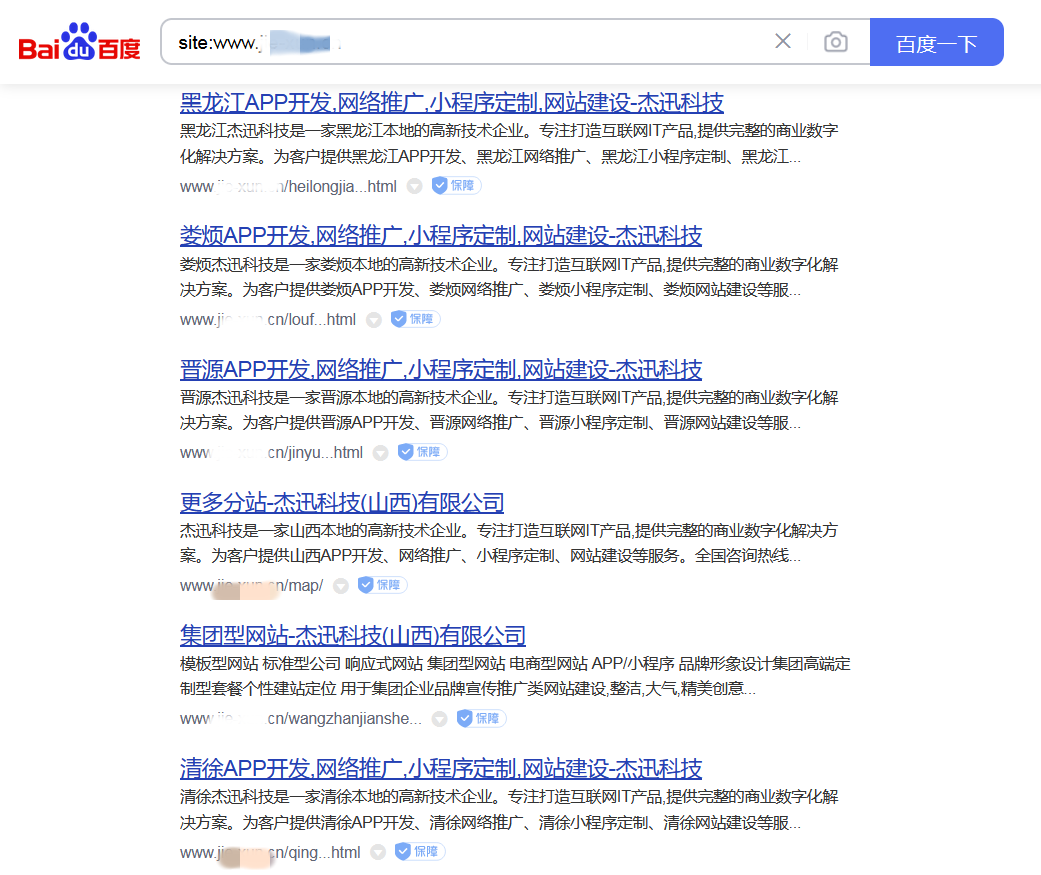The image size is (1041, 875).
Task: Click the shield verification badge on the 清徐 result
Action: coord(419,851)
